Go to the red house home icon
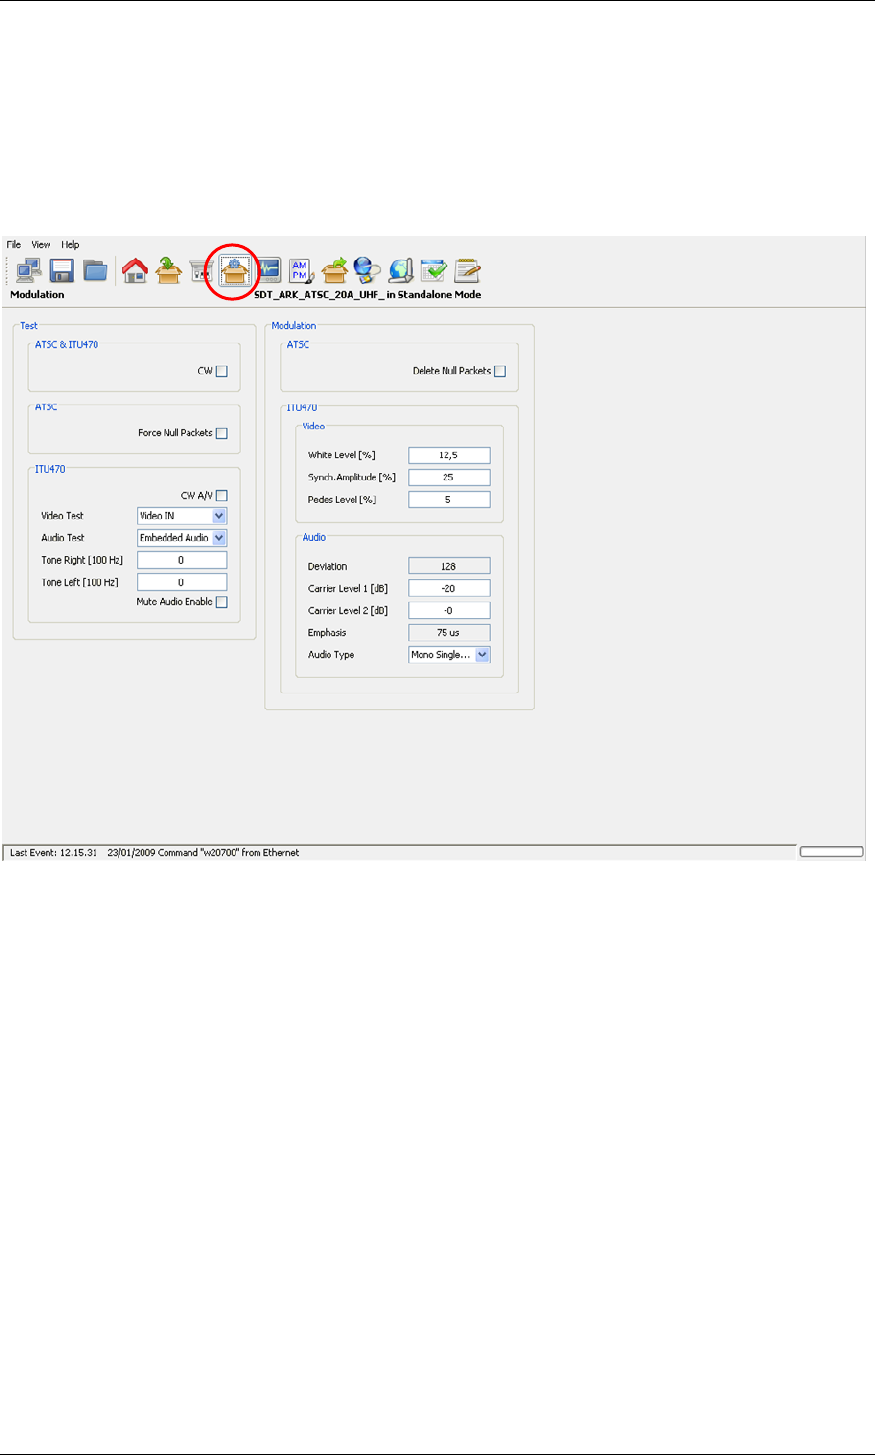Viewport: 875px width, 1455px height. pos(135,270)
